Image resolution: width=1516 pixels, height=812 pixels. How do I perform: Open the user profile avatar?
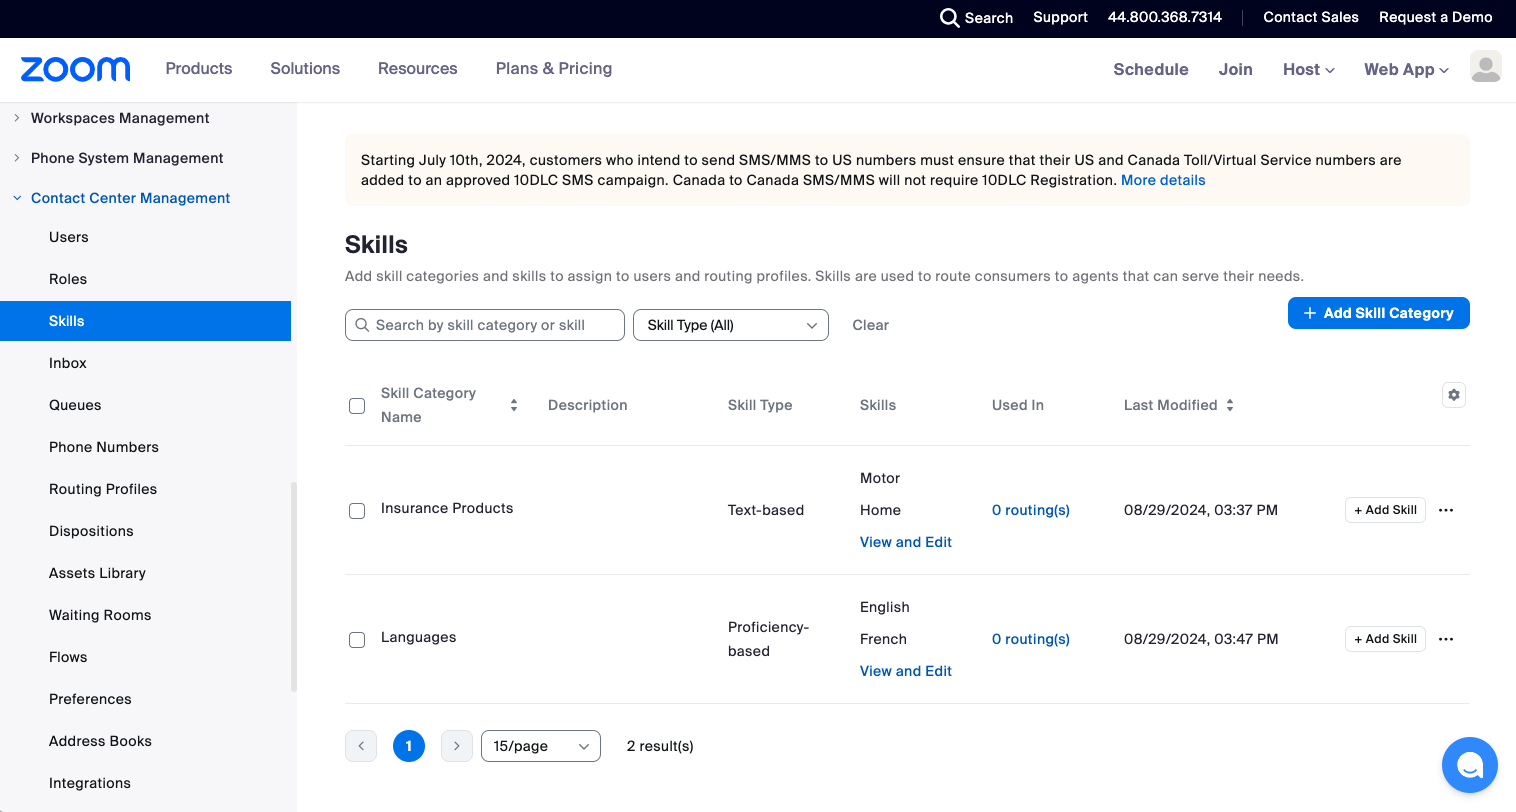(x=1485, y=67)
